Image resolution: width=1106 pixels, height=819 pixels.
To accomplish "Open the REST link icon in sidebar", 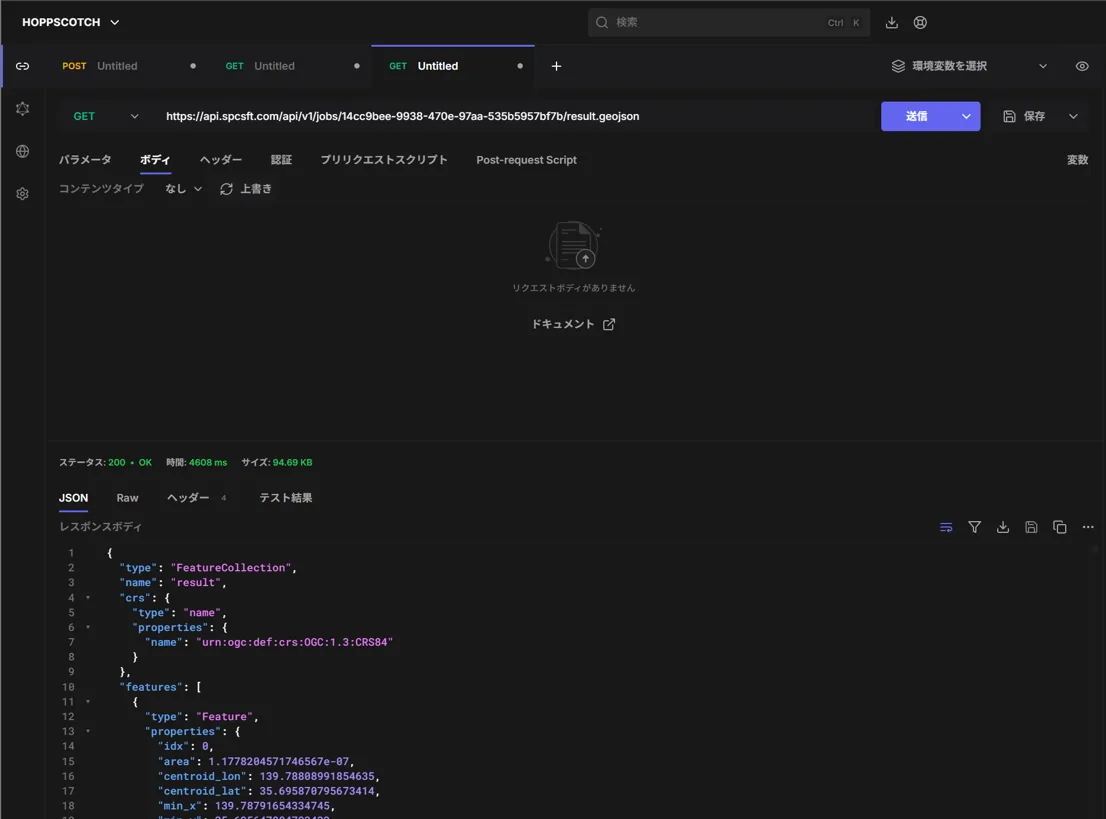I will coord(23,66).
